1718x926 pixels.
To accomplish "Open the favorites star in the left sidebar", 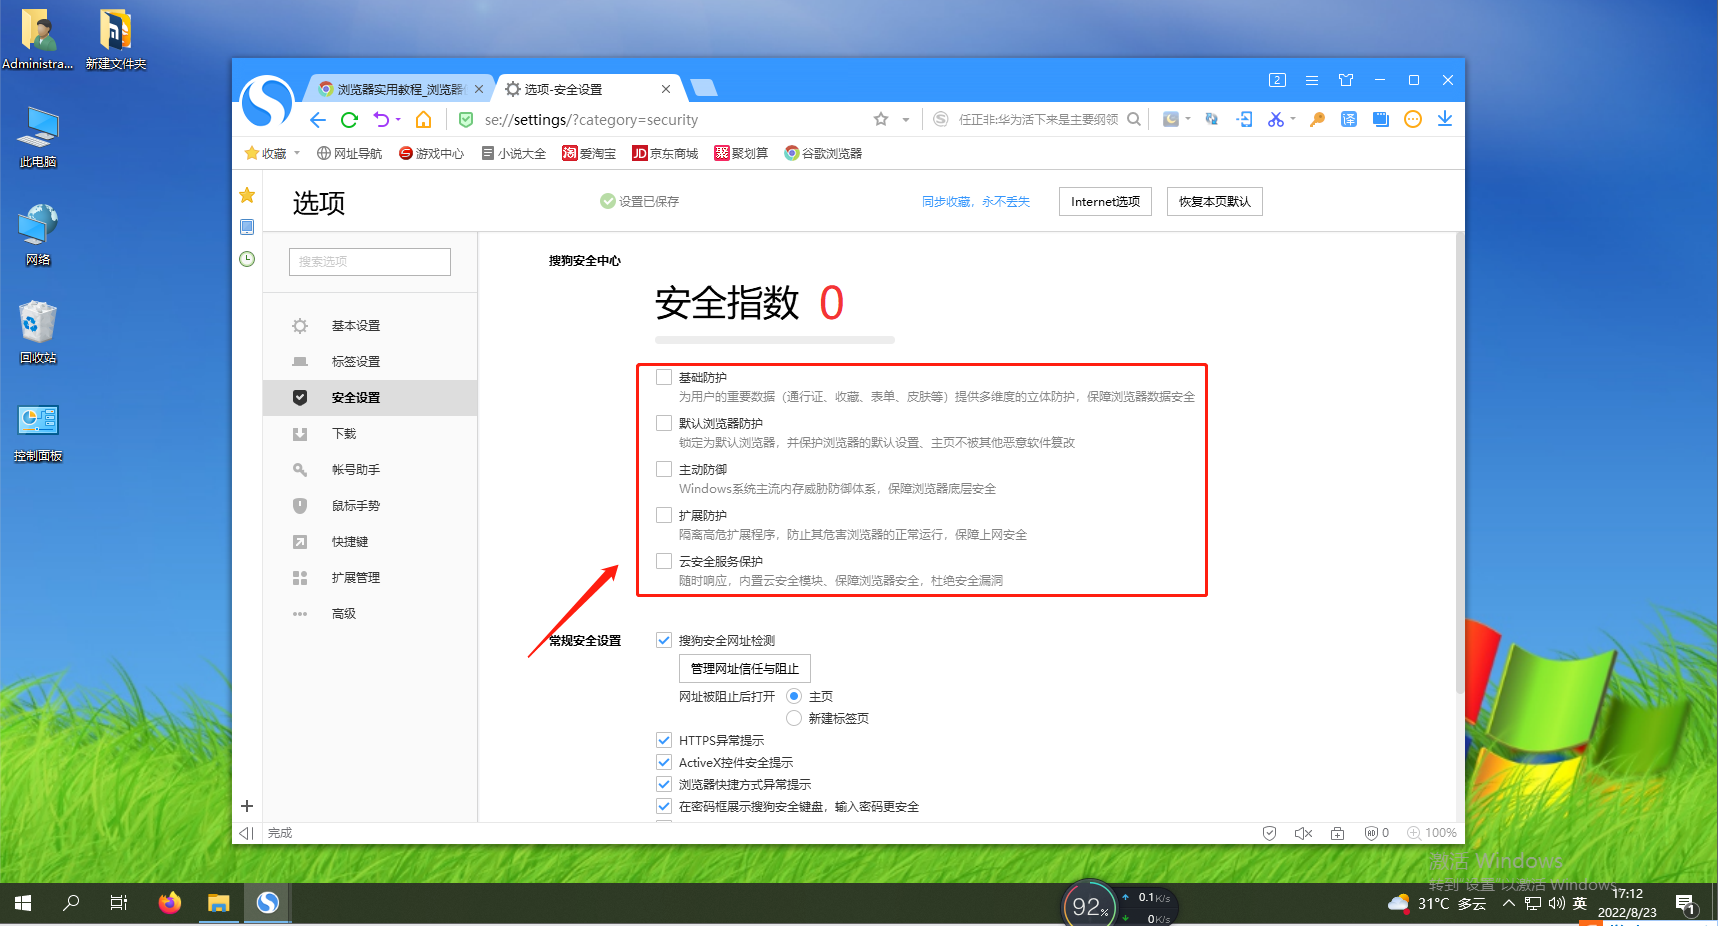I will (x=247, y=195).
